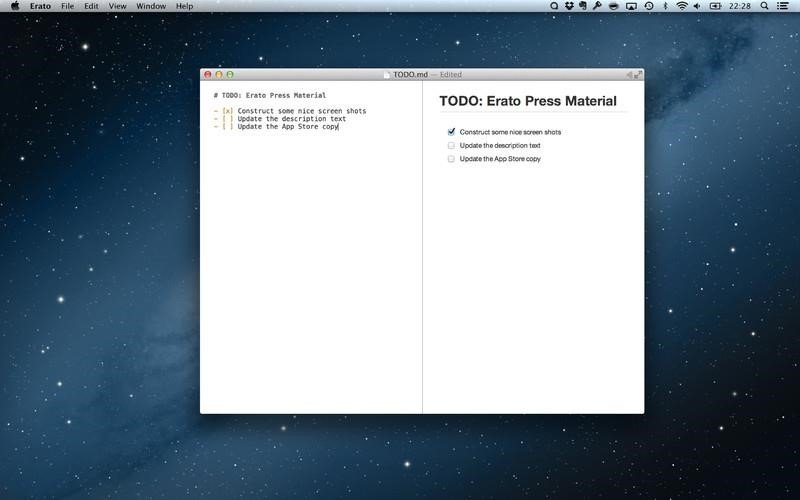Screen dimensions: 800x500
Task: Click the TODO.md window title
Action: [410, 74]
